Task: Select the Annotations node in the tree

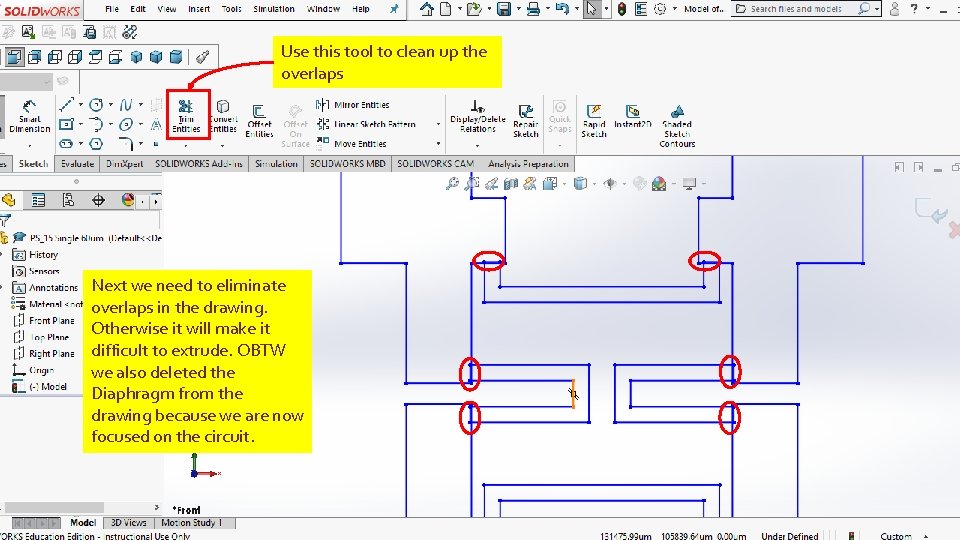Action: click(x=45, y=287)
